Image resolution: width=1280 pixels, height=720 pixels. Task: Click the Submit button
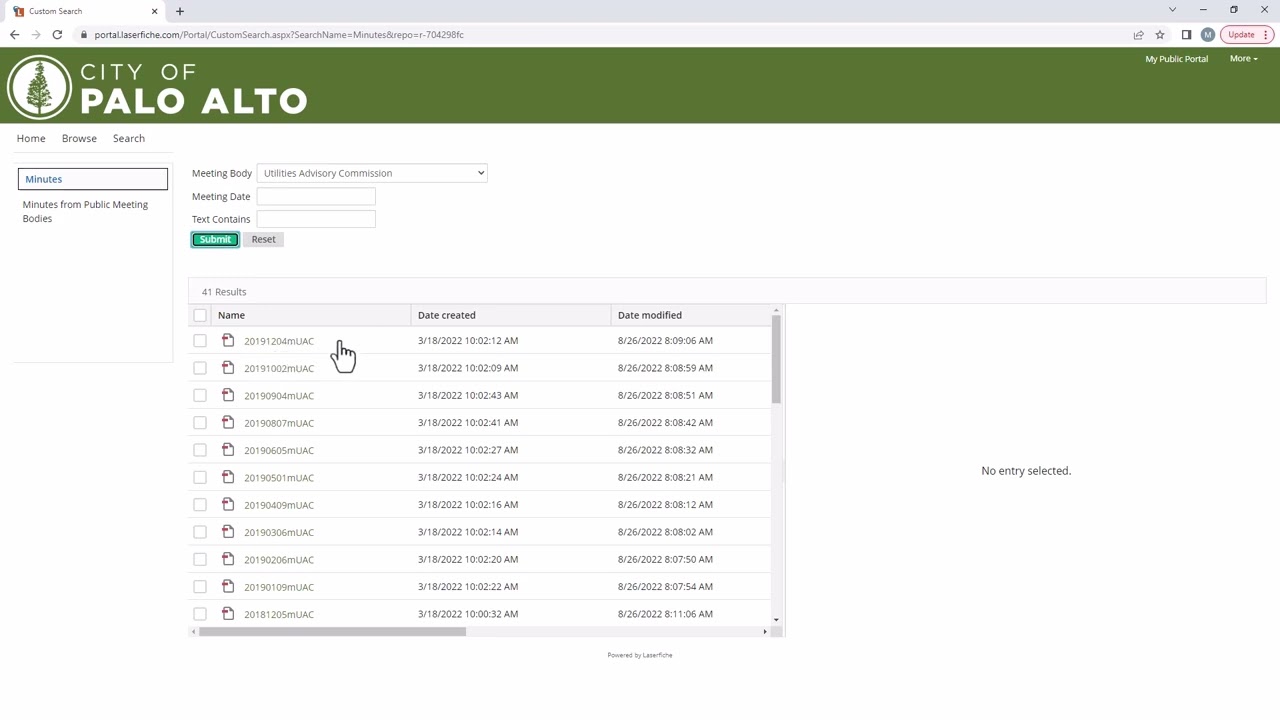(215, 239)
